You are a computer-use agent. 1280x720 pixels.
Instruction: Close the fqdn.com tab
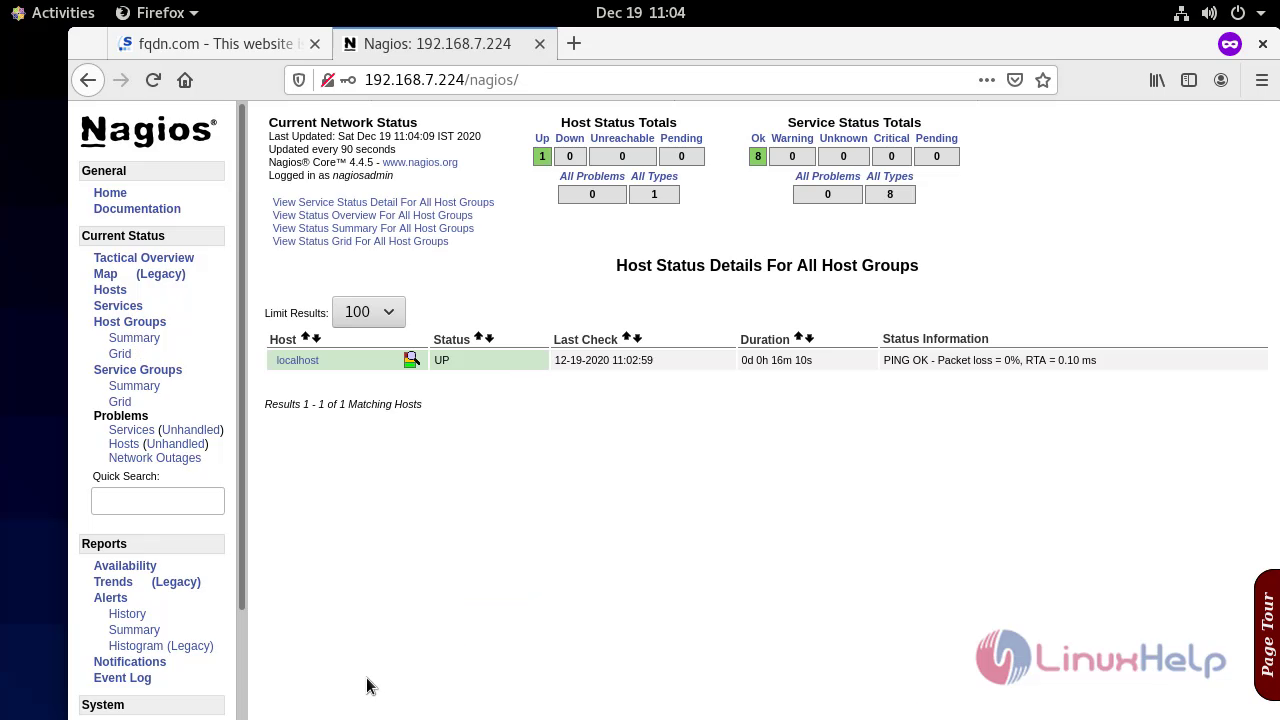[316, 44]
